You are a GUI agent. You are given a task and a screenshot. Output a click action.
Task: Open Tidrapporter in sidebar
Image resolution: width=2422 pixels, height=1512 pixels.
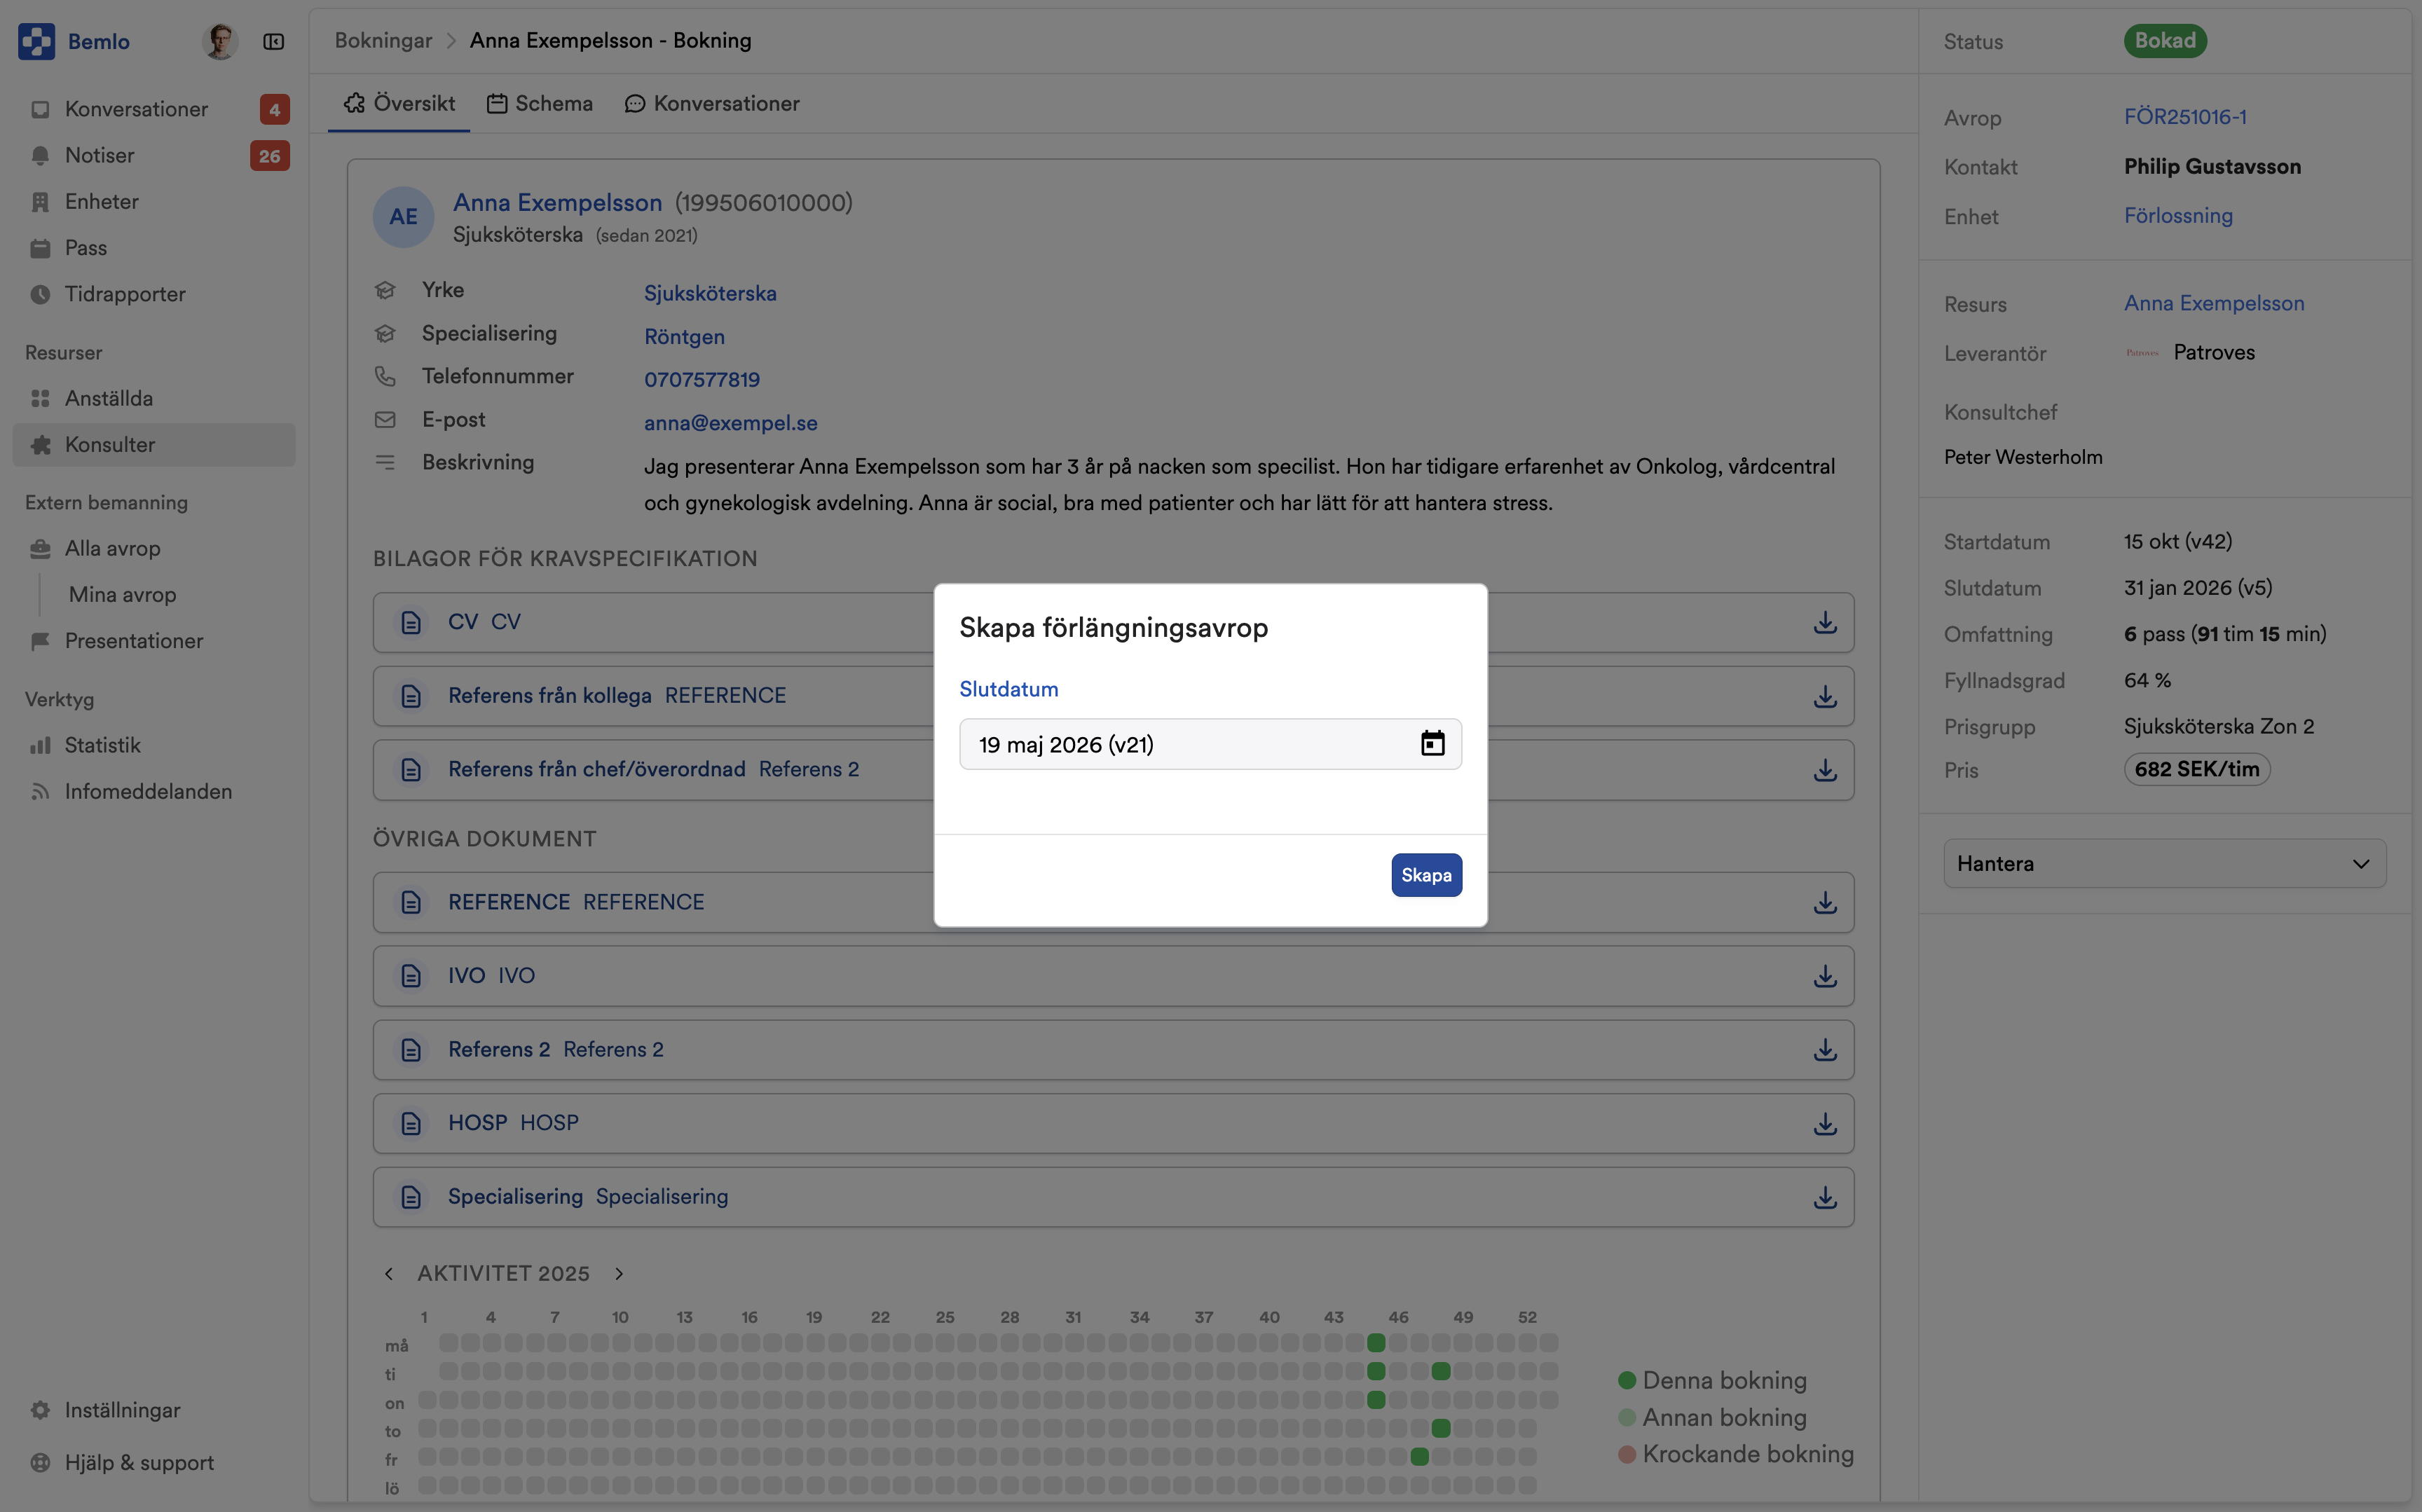[154, 294]
